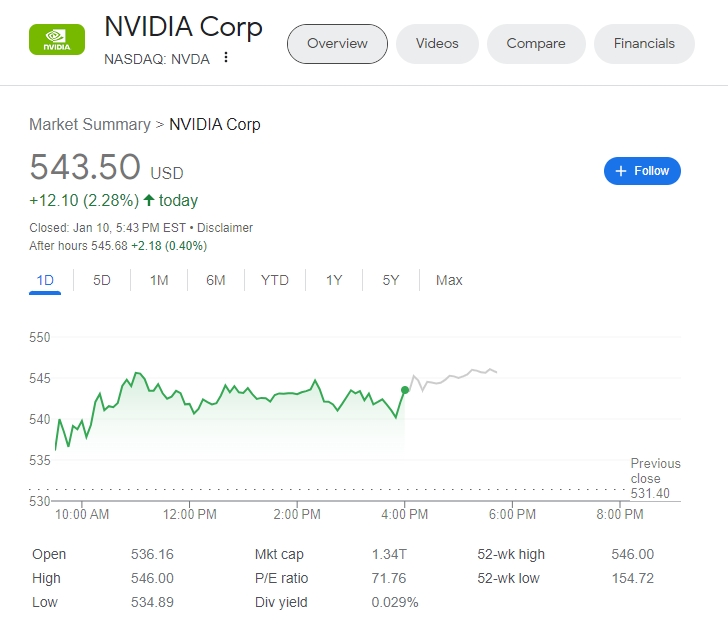Viewport: 728px width, 624px height.
Task: Show the 1Y price history
Action: click(x=334, y=280)
